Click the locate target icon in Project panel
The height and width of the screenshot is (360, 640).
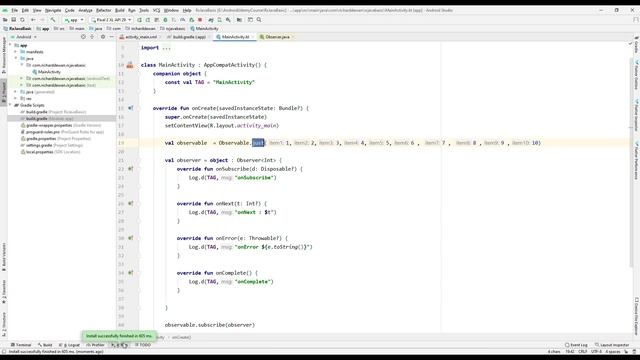click(83, 37)
